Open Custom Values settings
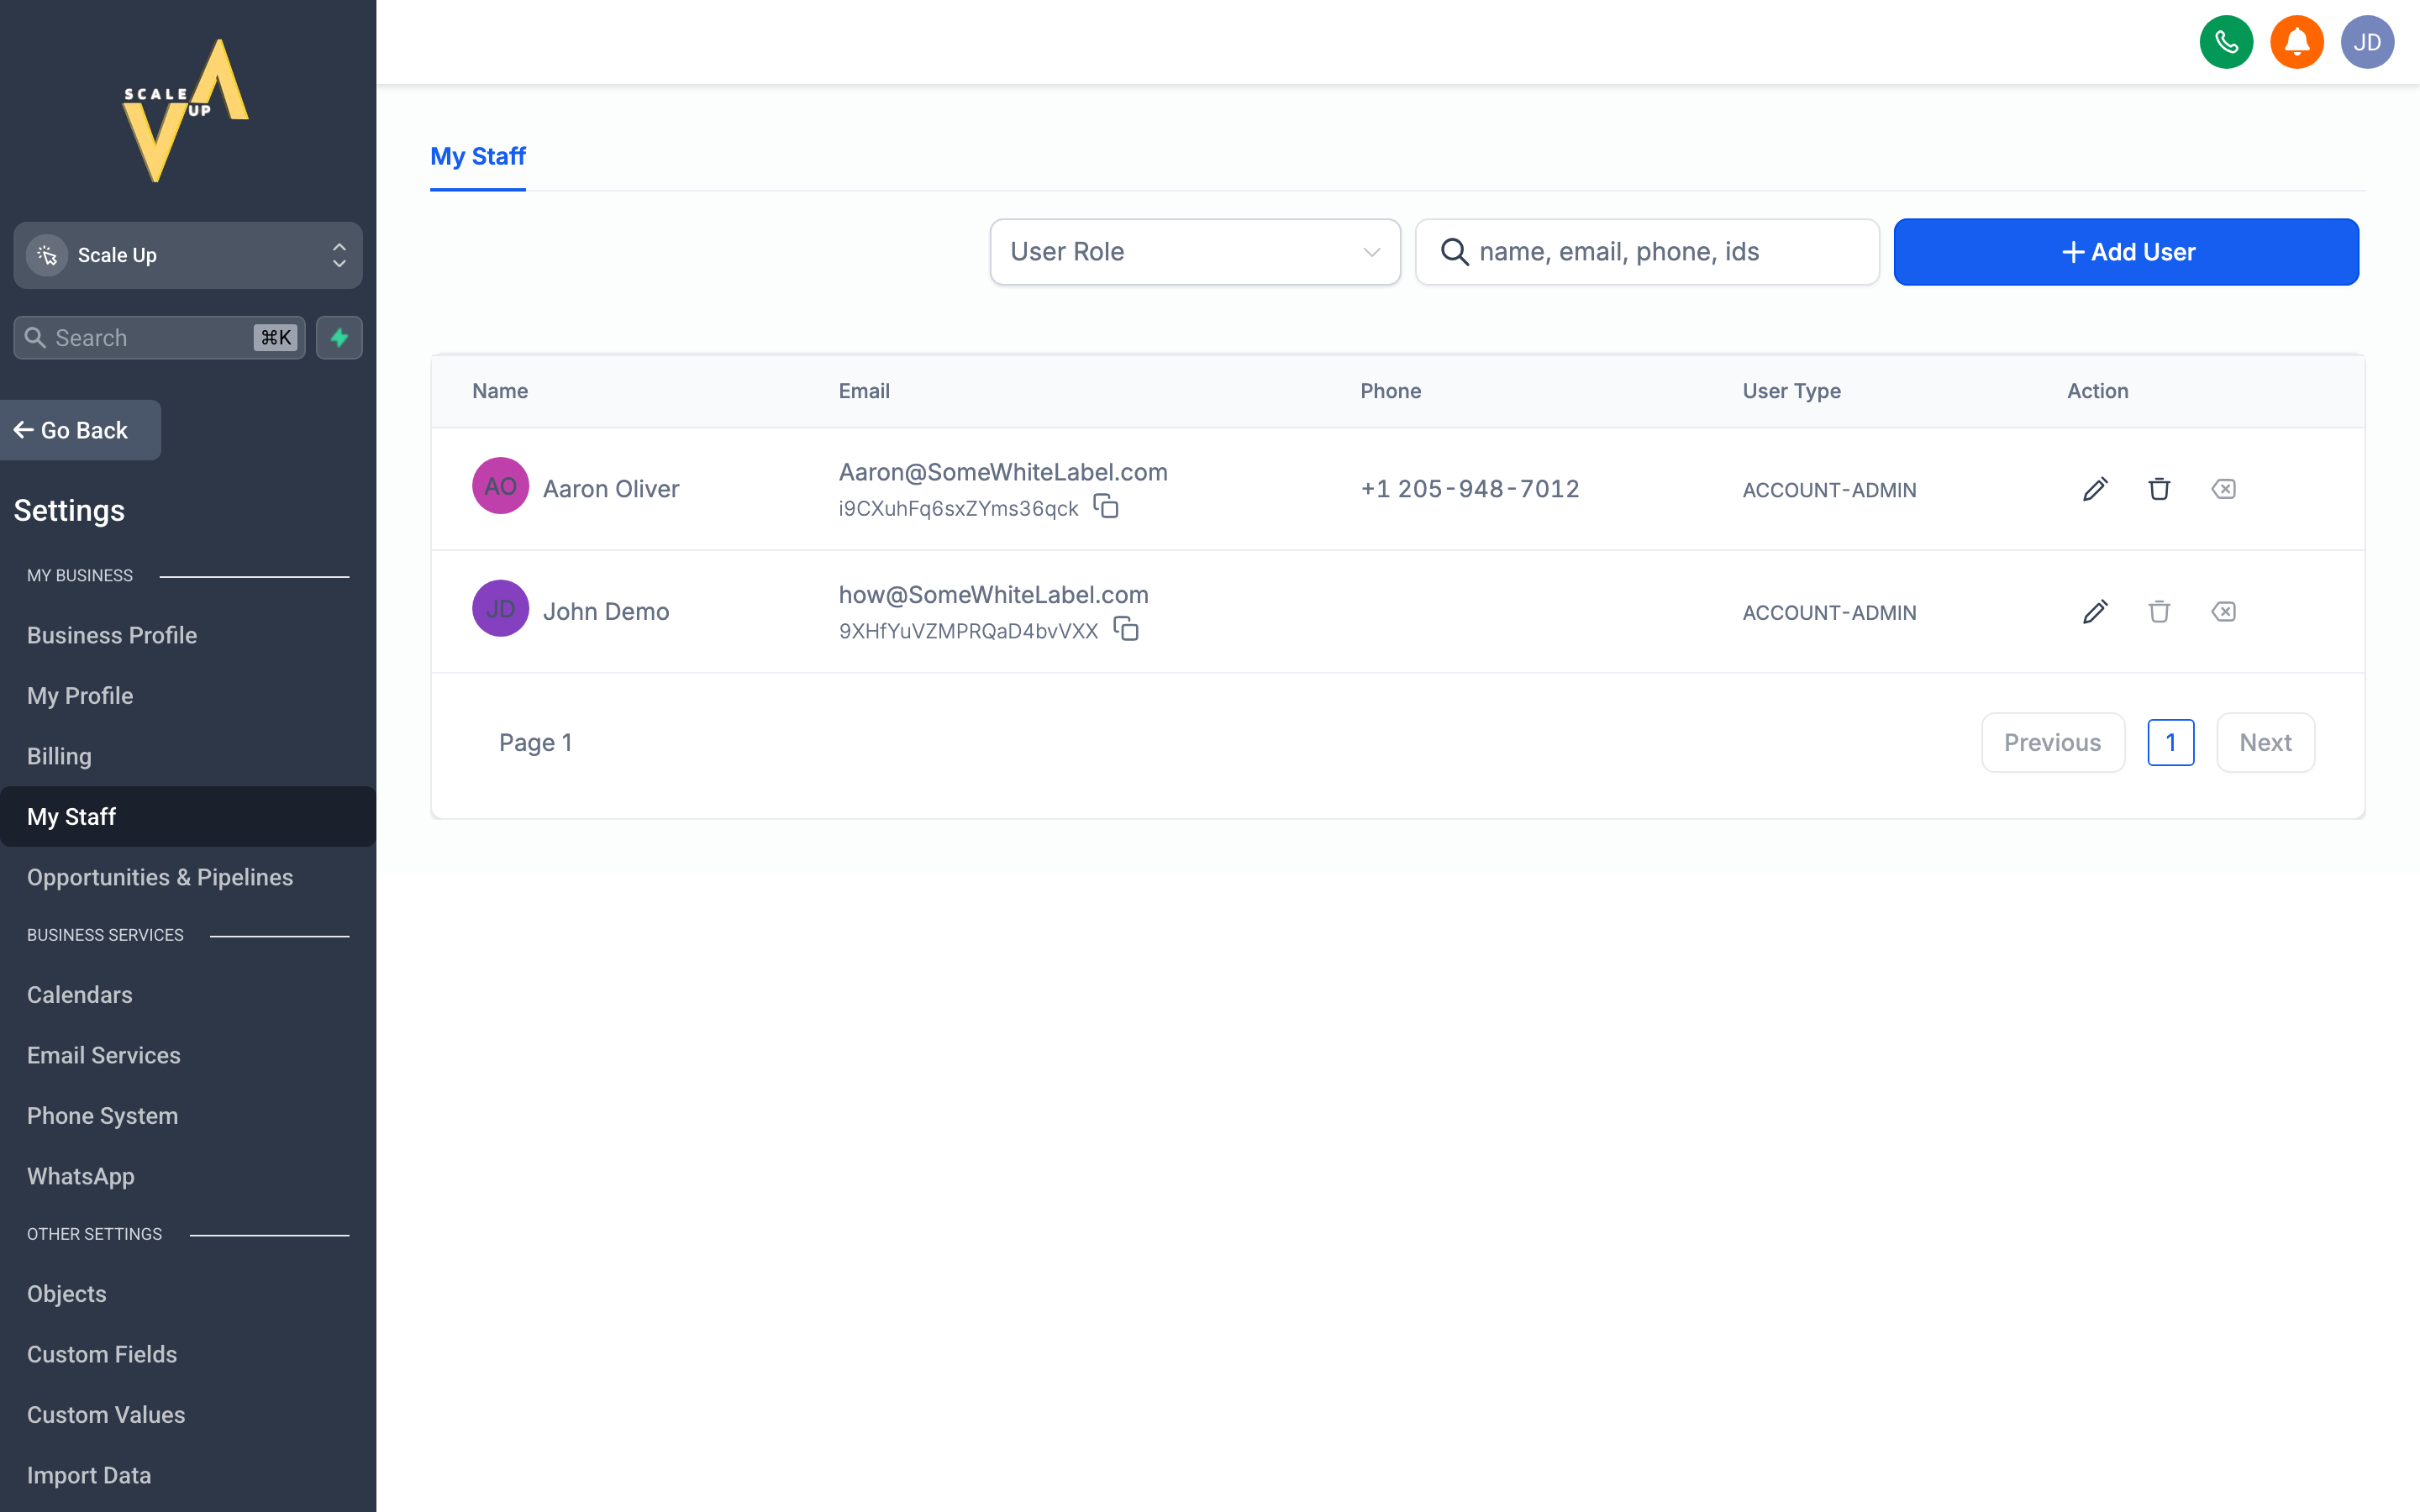The height and width of the screenshot is (1512, 2420). (x=106, y=1415)
